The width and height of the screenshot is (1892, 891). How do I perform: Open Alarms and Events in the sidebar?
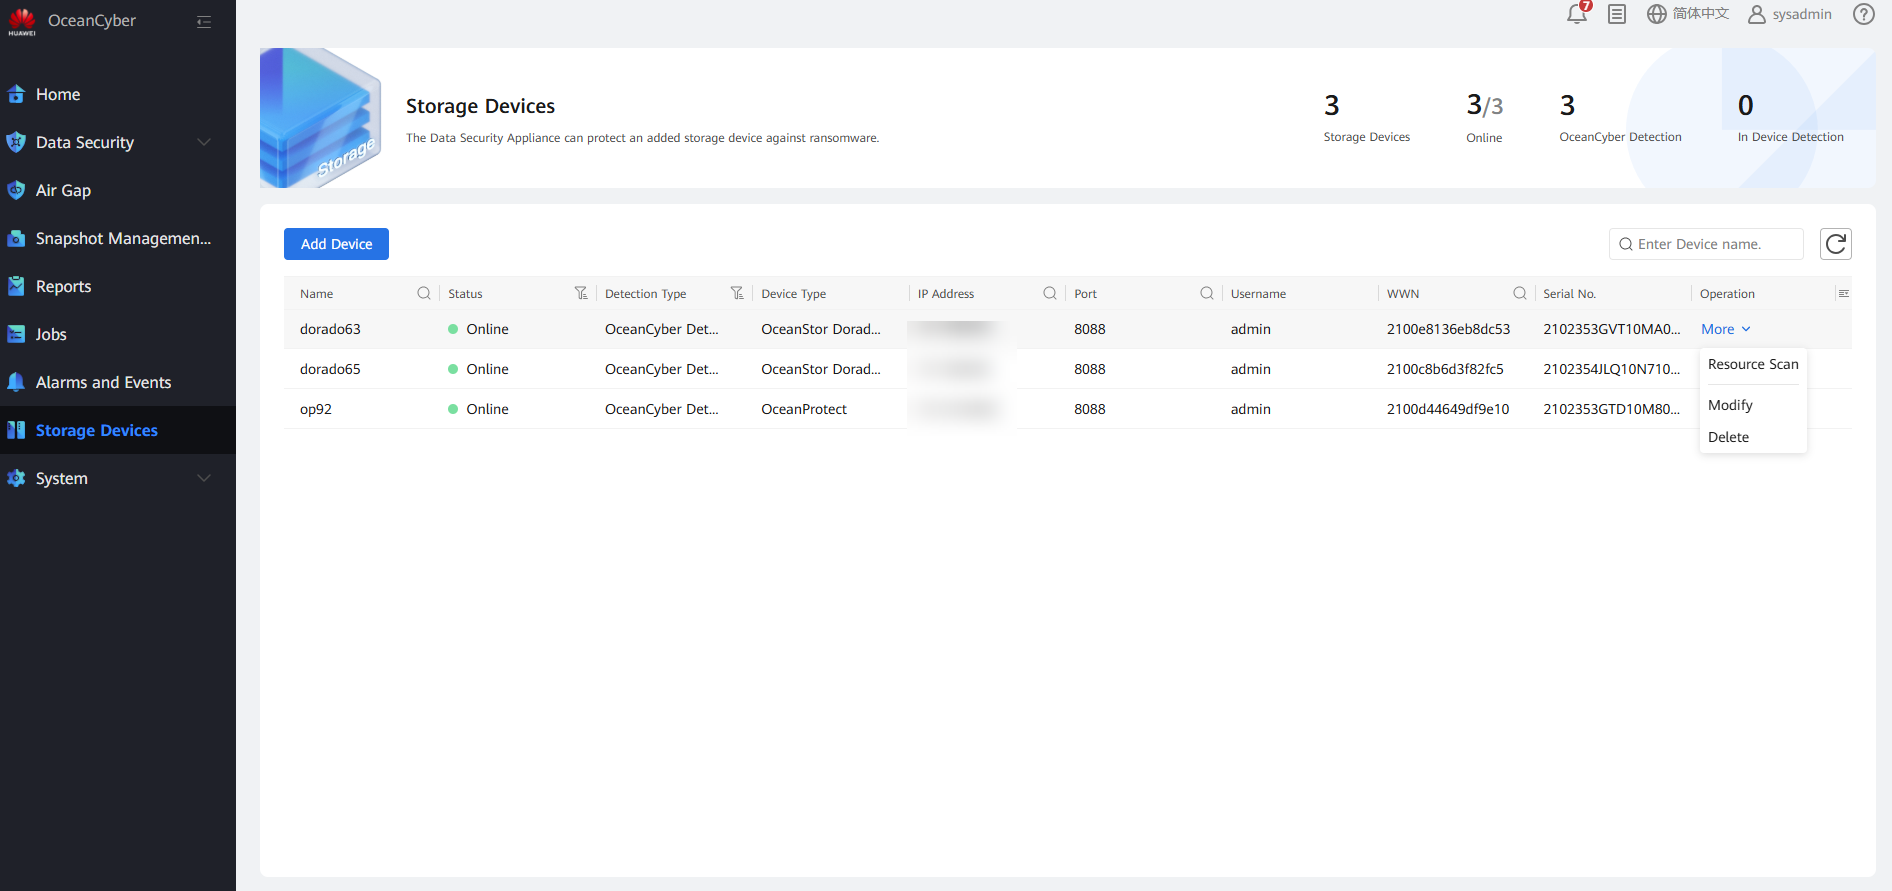(x=103, y=382)
